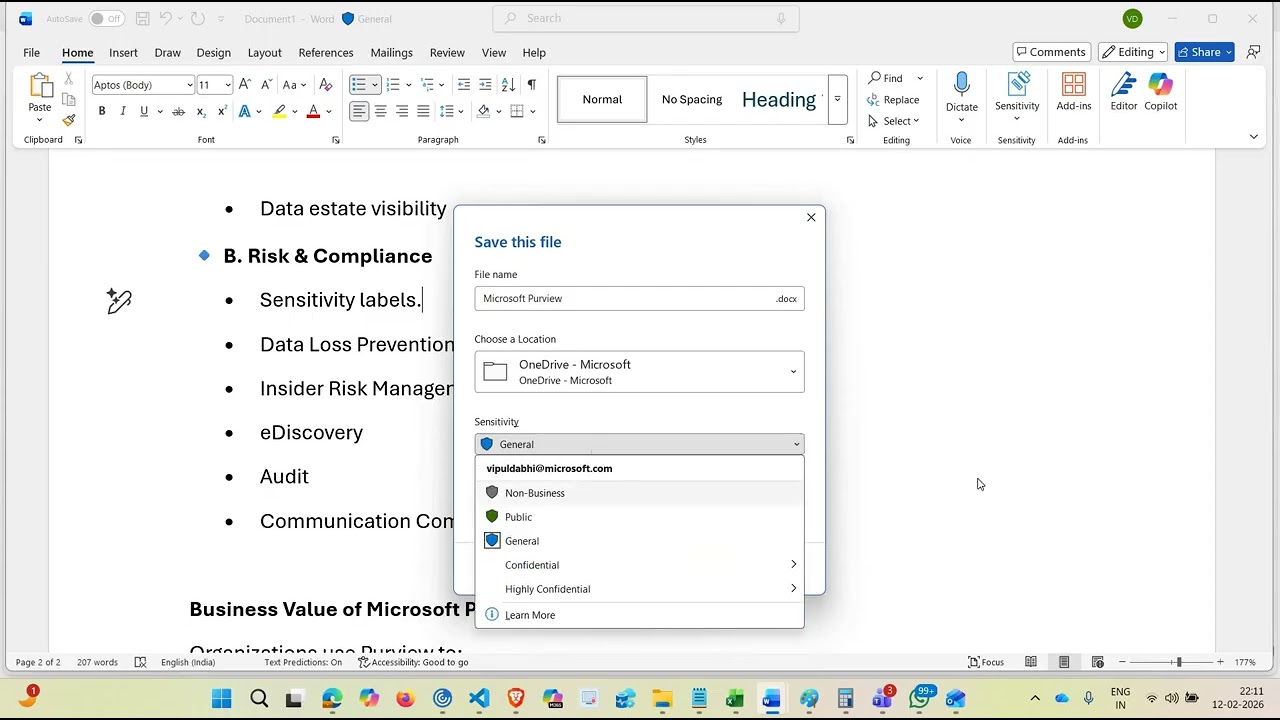Open Visual Studio Code from taskbar
The width and height of the screenshot is (1280, 720).
[479, 698]
